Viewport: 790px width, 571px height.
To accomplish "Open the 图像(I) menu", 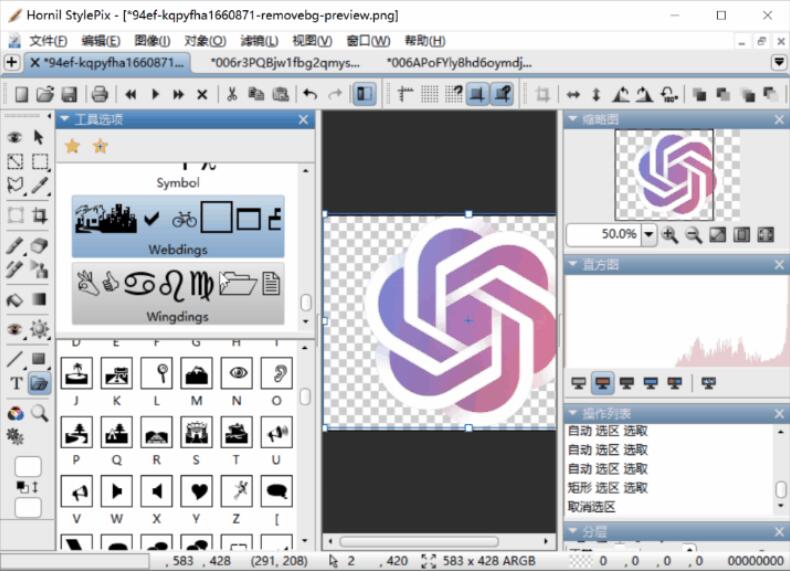I will tap(152, 41).
